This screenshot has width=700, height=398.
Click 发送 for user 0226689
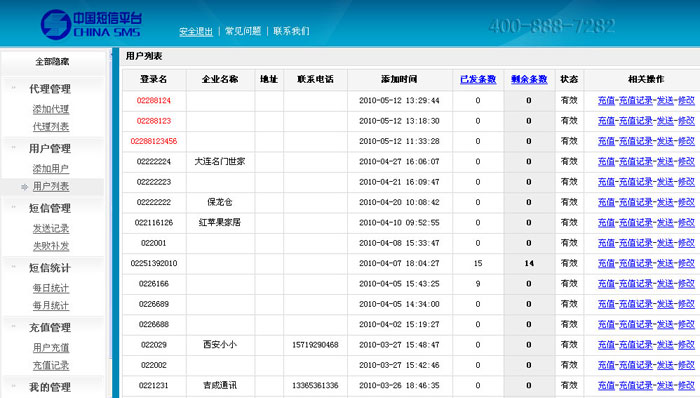coord(665,304)
